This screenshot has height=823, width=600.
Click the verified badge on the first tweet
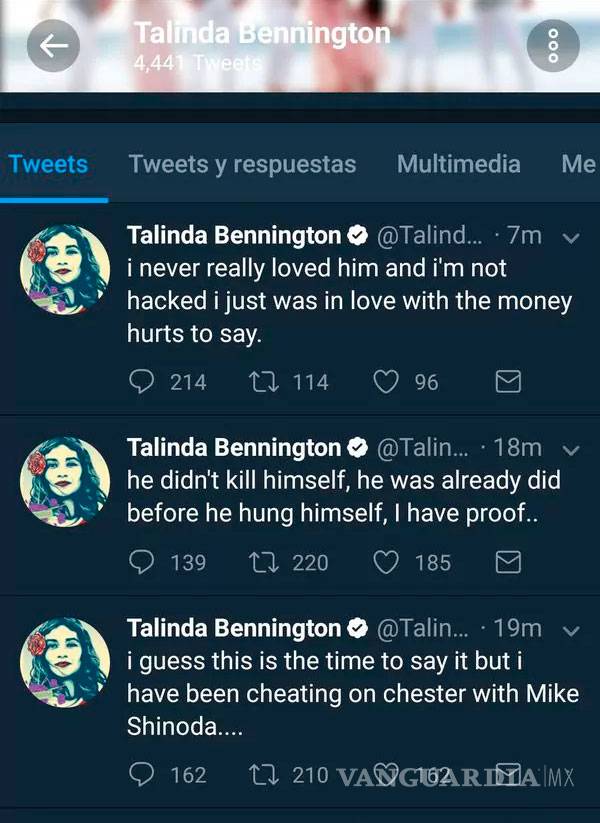(357, 235)
